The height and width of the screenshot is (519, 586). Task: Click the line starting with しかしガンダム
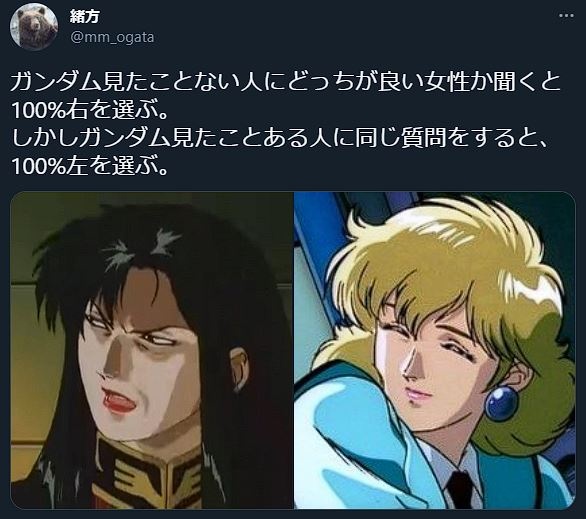click(280, 138)
